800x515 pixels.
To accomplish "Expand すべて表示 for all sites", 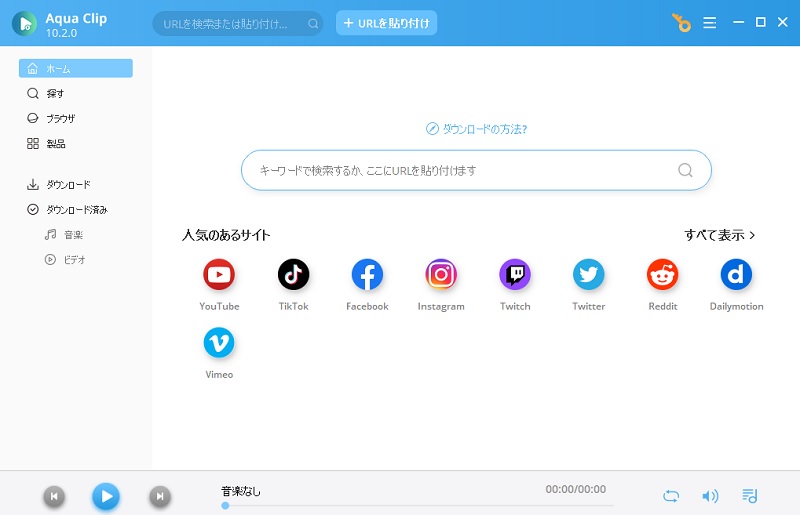I will pyautogui.click(x=719, y=235).
